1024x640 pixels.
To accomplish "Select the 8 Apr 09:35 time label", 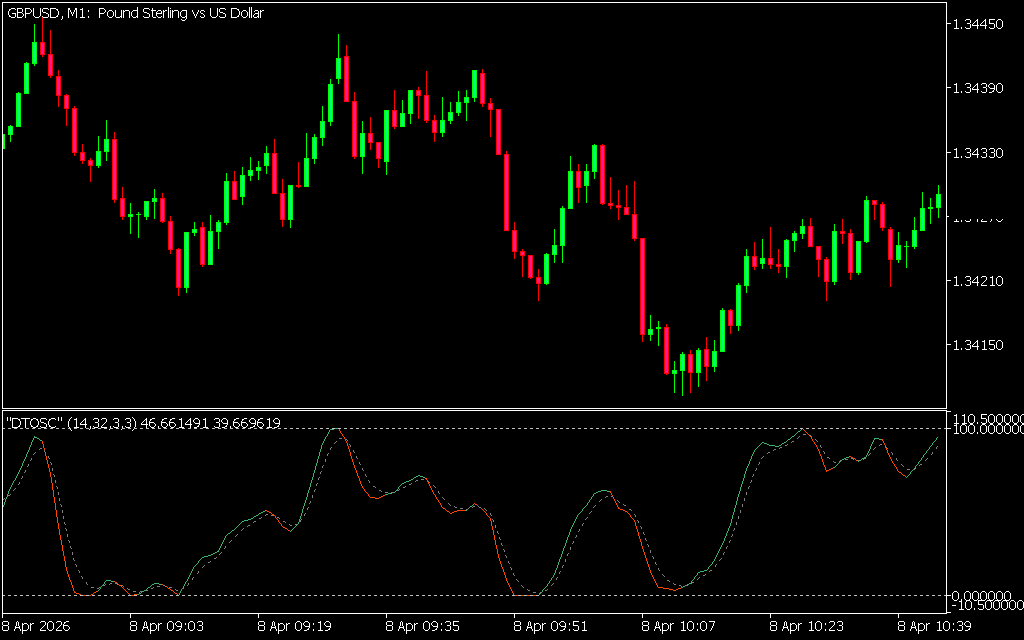I will coord(422,626).
